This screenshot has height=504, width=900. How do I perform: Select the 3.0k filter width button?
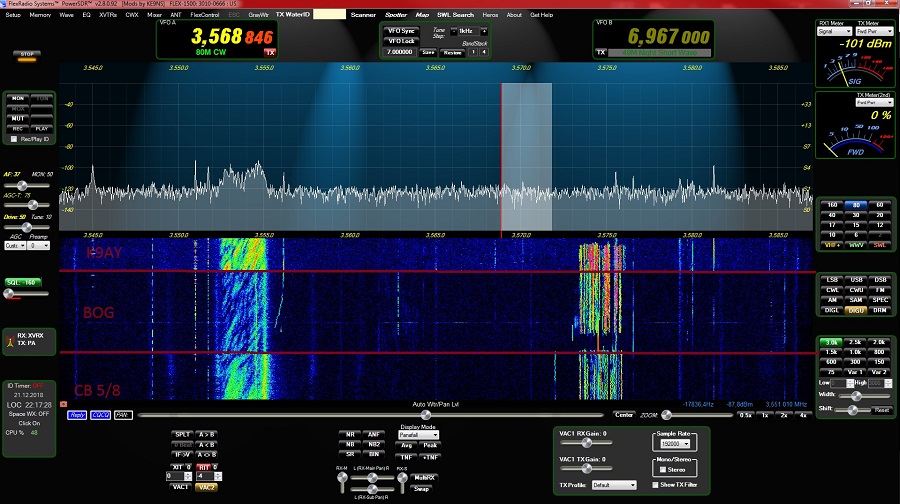(x=830, y=343)
